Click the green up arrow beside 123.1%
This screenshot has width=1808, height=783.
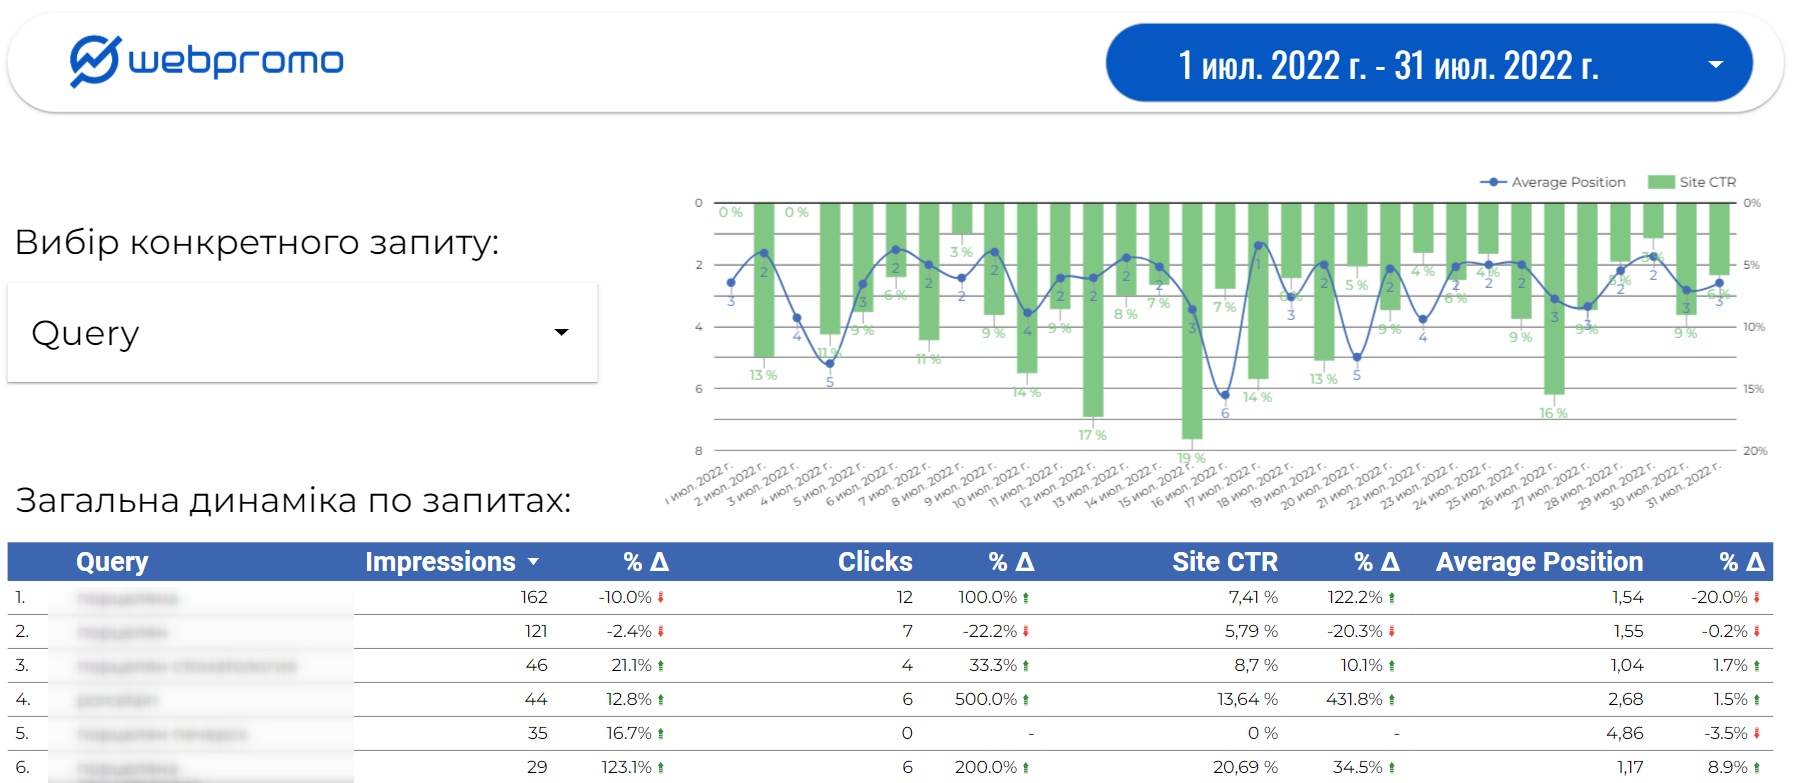pyautogui.click(x=661, y=768)
